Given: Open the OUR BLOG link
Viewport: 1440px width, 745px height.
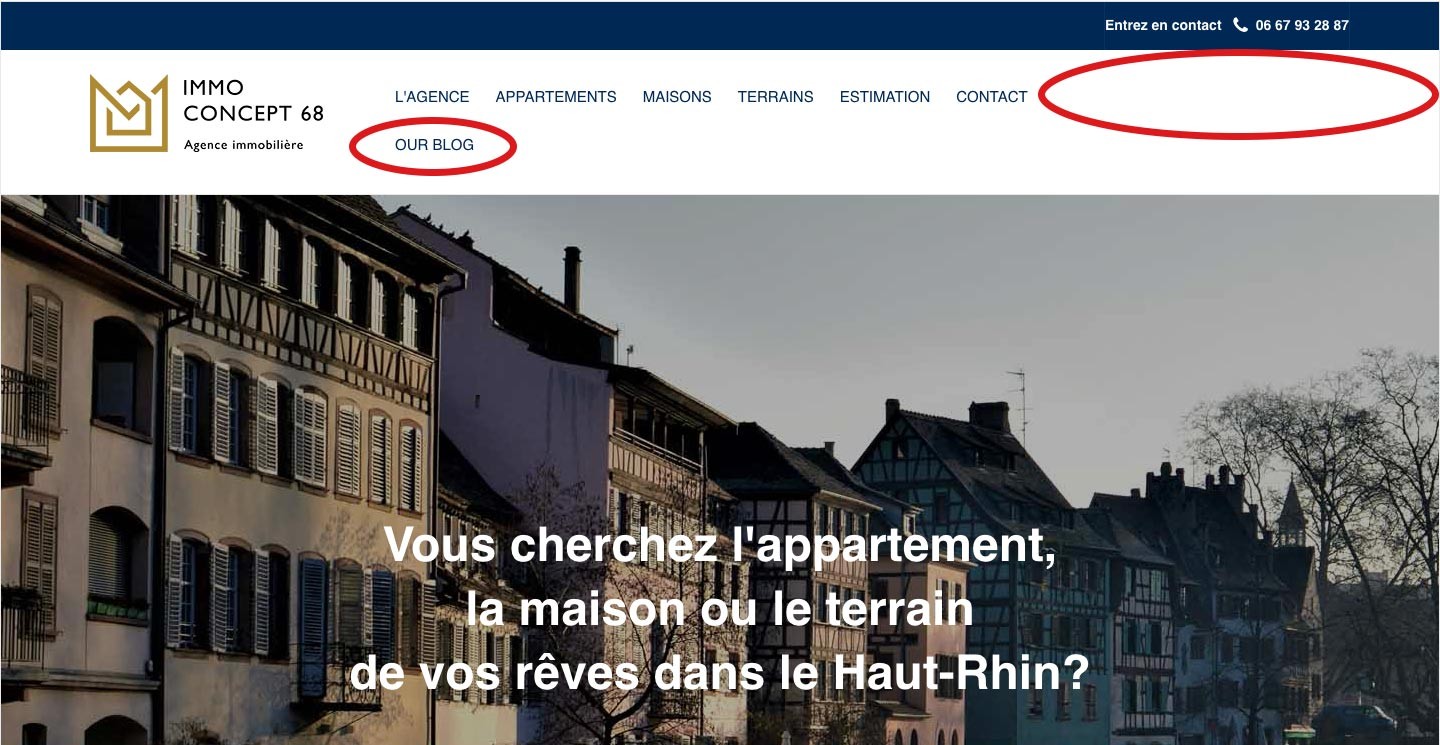Looking at the screenshot, I should [434, 145].
